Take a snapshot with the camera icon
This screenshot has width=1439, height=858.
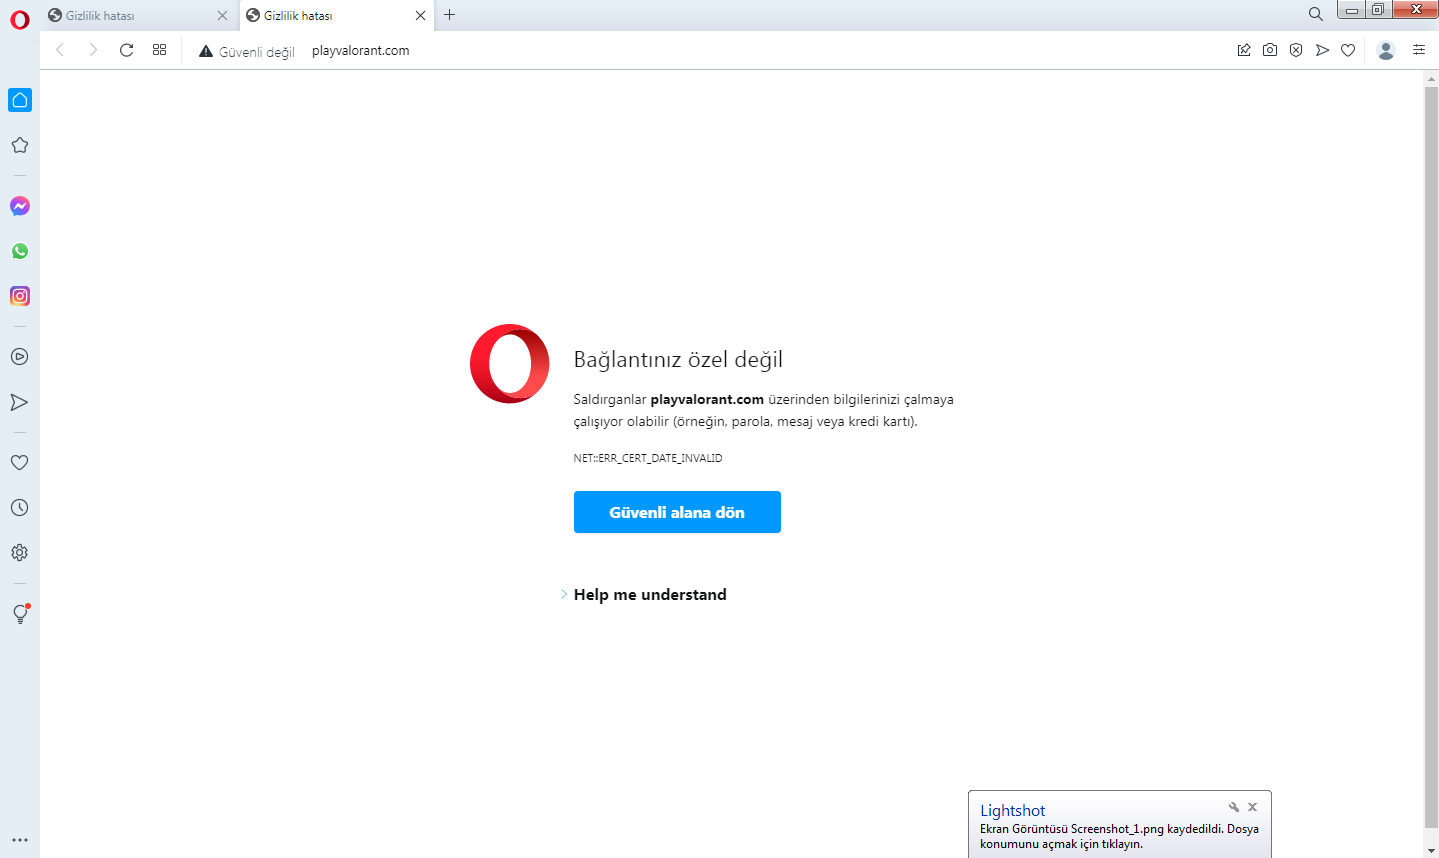coord(1270,50)
